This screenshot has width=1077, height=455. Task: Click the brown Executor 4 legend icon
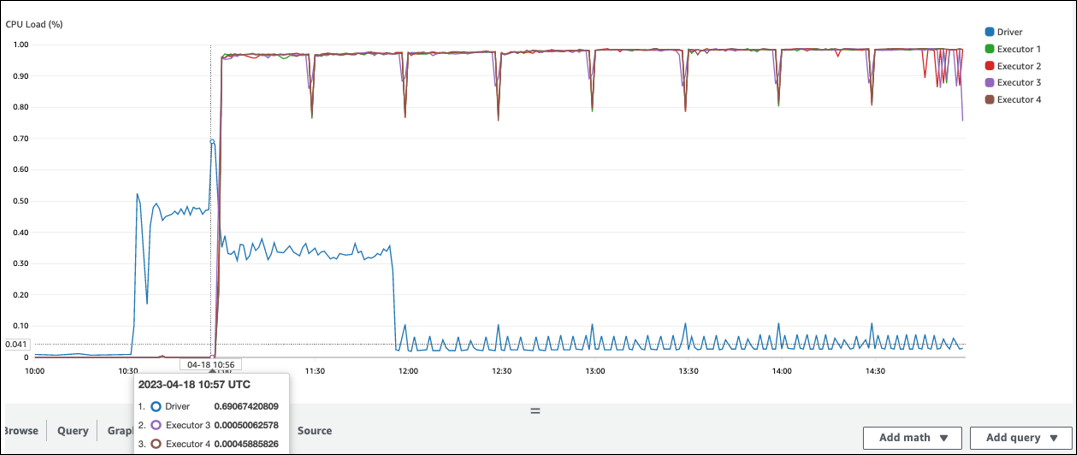pyautogui.click(x=990, y=100)
